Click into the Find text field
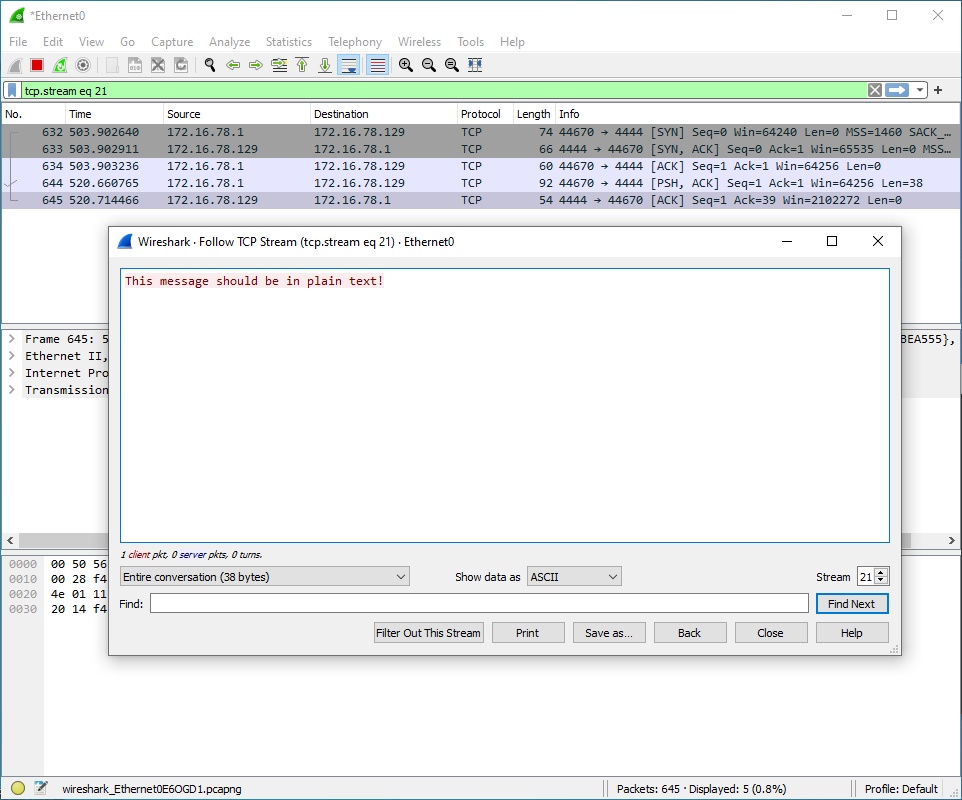962x800 pixels. coord(478,604)
